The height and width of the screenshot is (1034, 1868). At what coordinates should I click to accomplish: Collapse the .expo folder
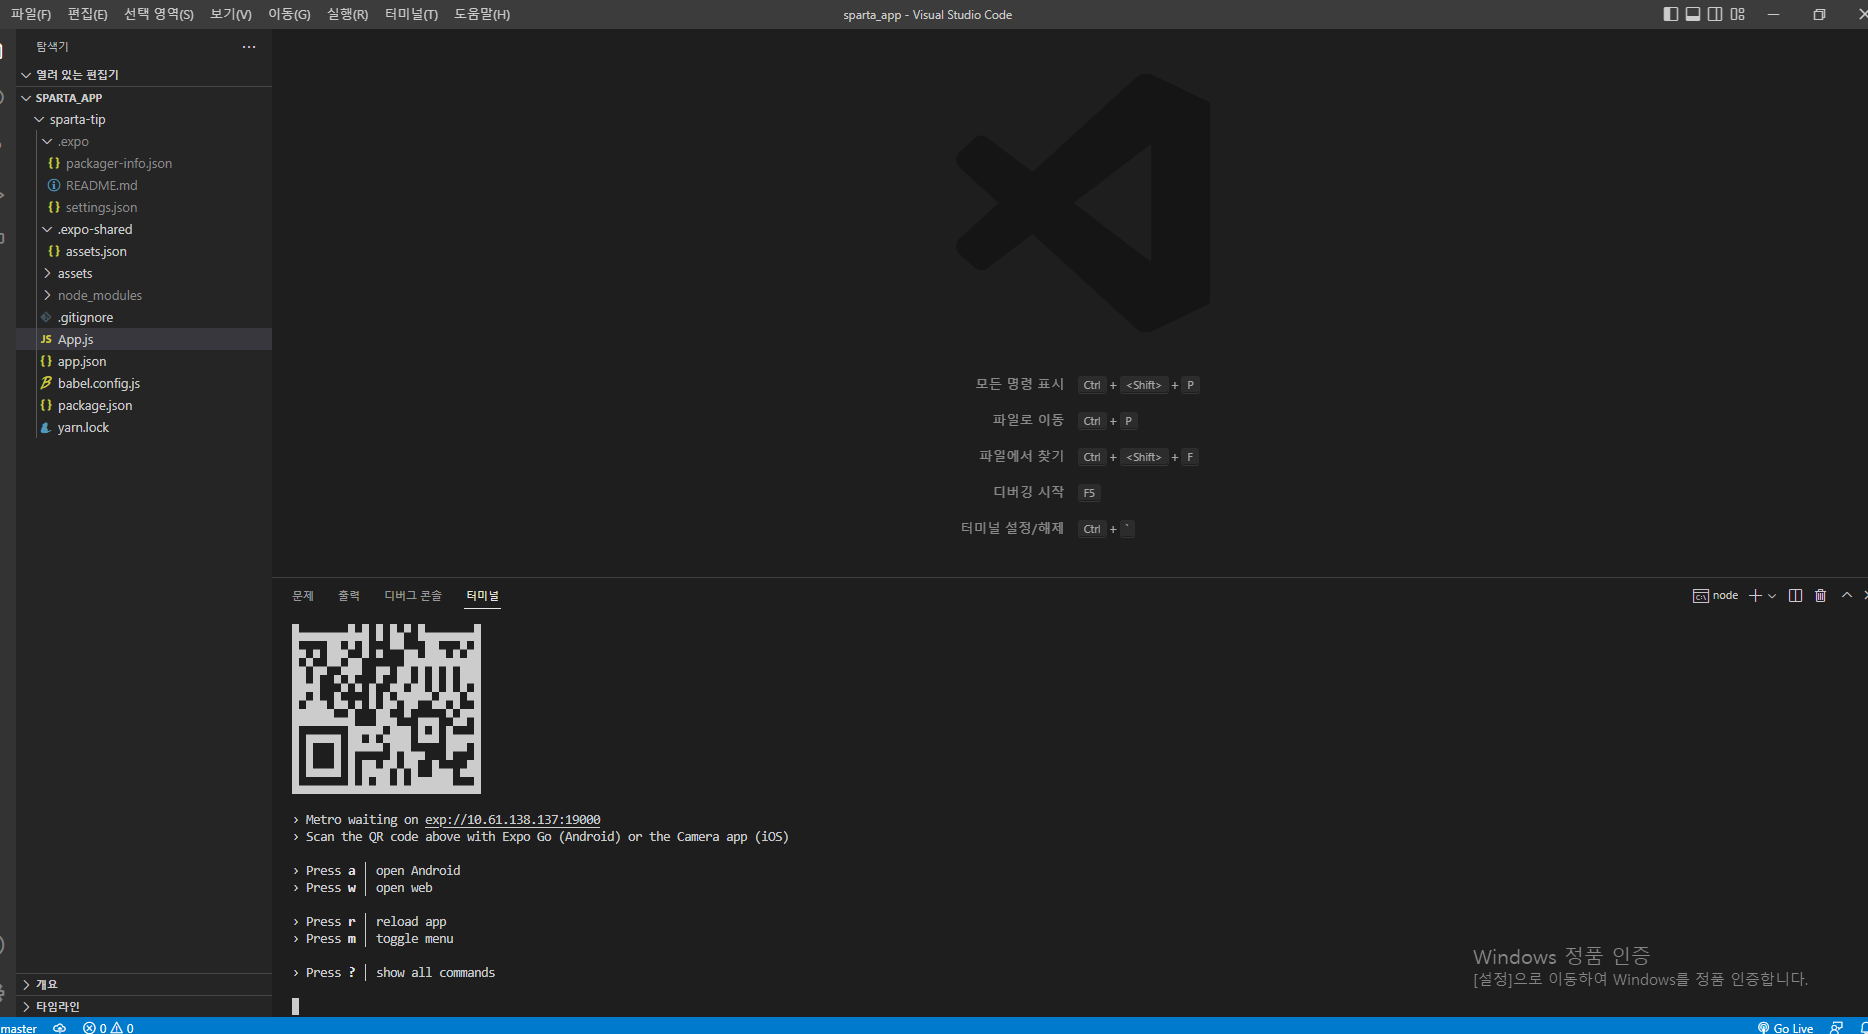point(144,142)
